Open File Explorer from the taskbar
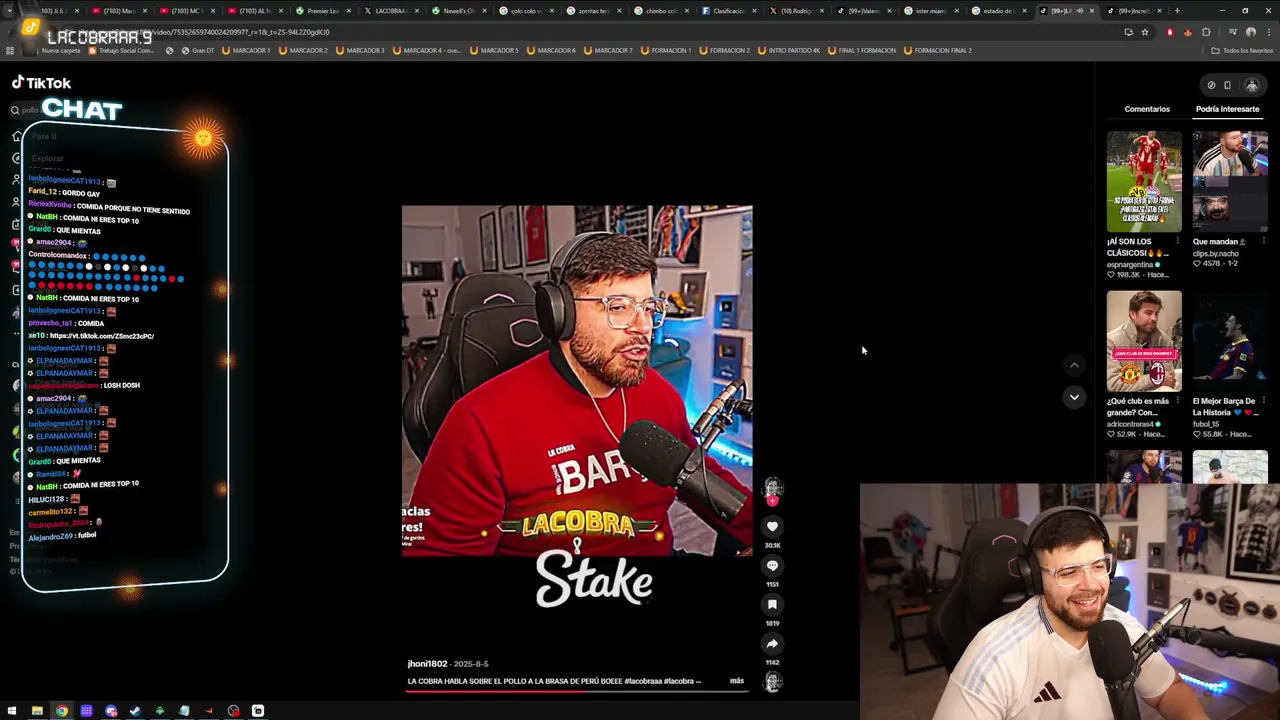 click(x=37, y=711)
